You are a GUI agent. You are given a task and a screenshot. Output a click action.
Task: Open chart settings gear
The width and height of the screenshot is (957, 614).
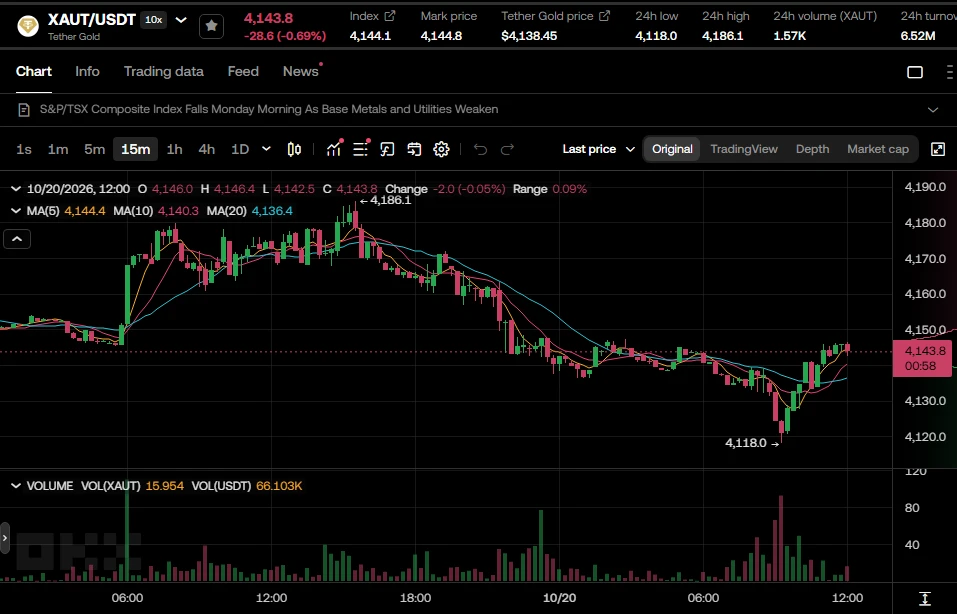coord(441,149)
